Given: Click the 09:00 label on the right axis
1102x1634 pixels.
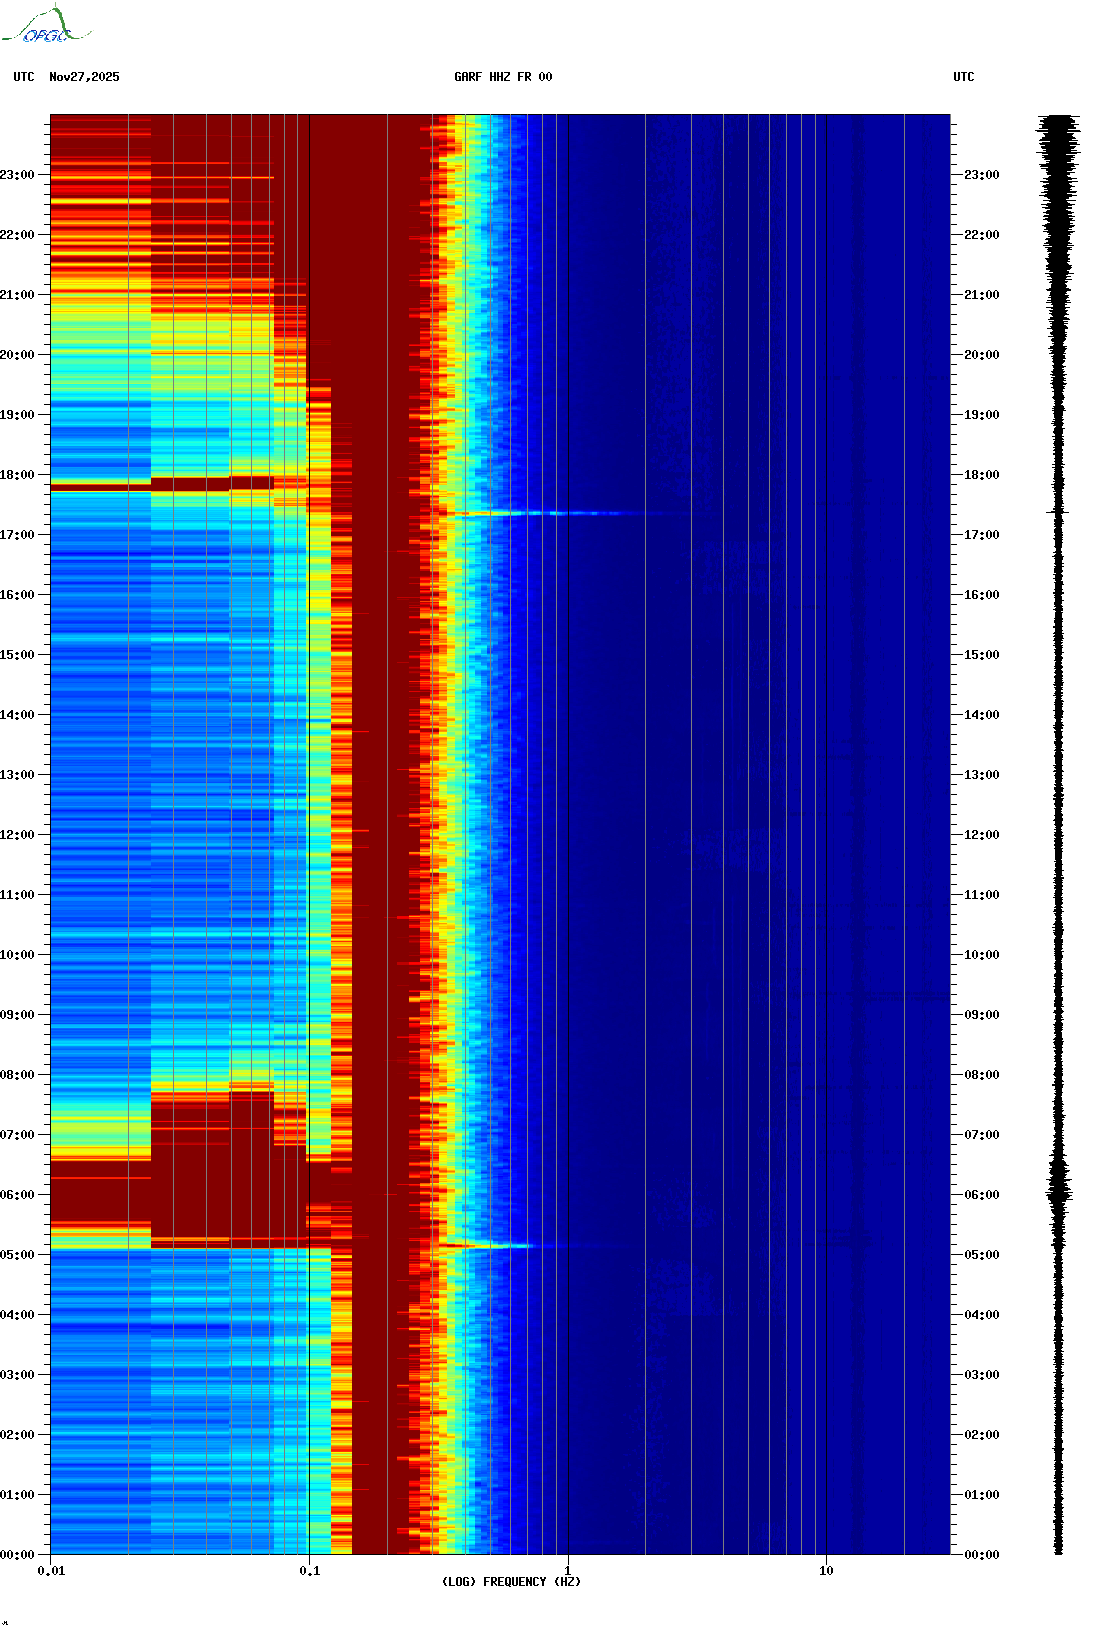Looking at the screenshot, I should pos(982,1015).
